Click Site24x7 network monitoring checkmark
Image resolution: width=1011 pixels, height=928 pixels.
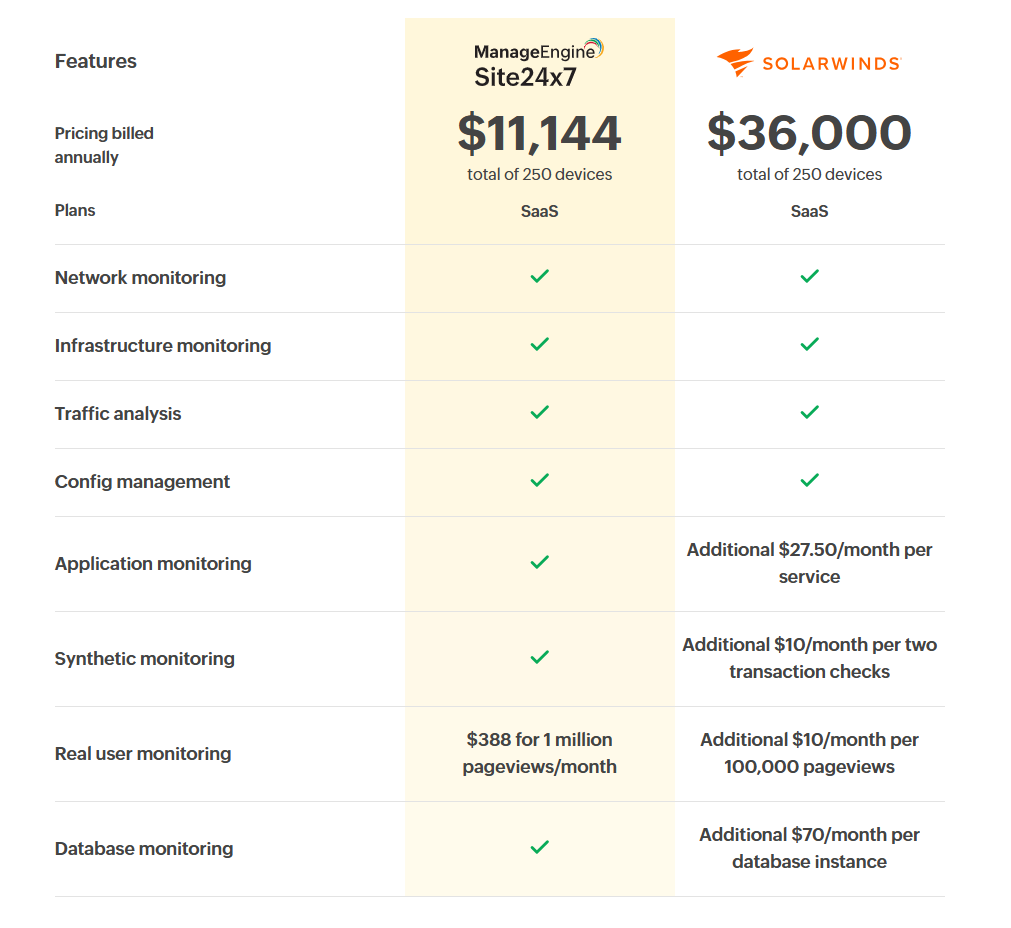540,276
